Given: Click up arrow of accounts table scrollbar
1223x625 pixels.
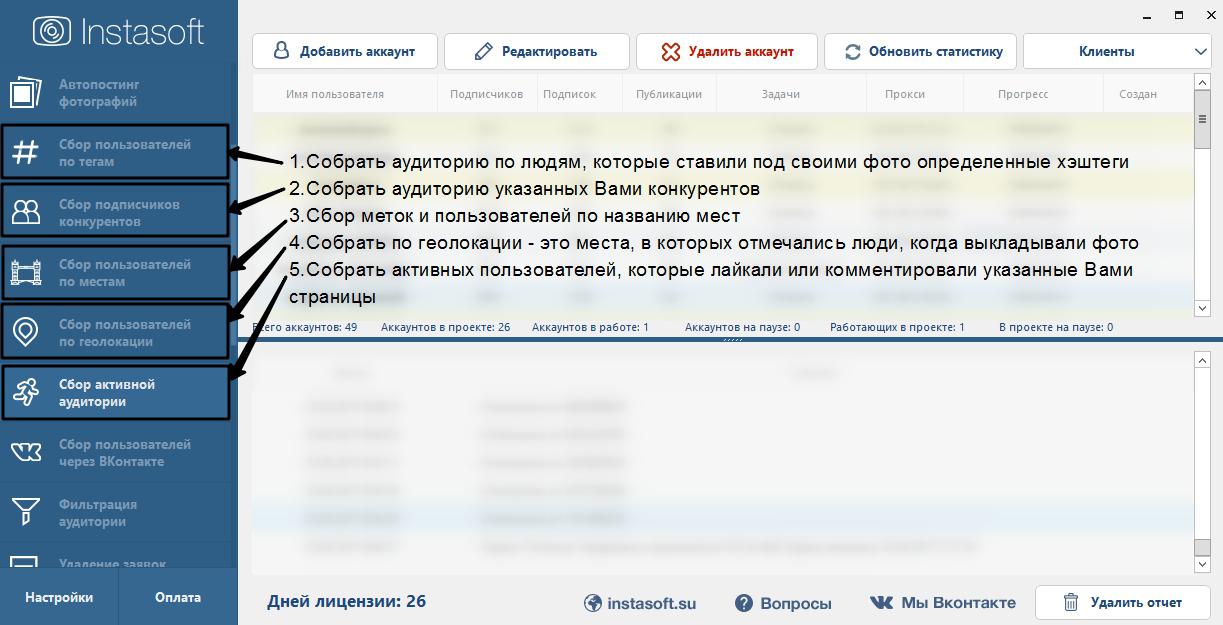Looking at the screenshot, I should coord(1203,83).
